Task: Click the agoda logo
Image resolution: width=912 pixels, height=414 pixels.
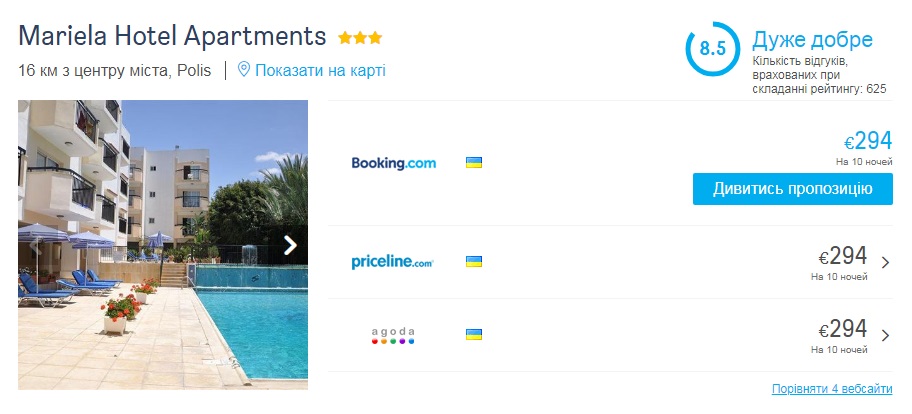Action: pyautogui.click(x=392, y=335)
